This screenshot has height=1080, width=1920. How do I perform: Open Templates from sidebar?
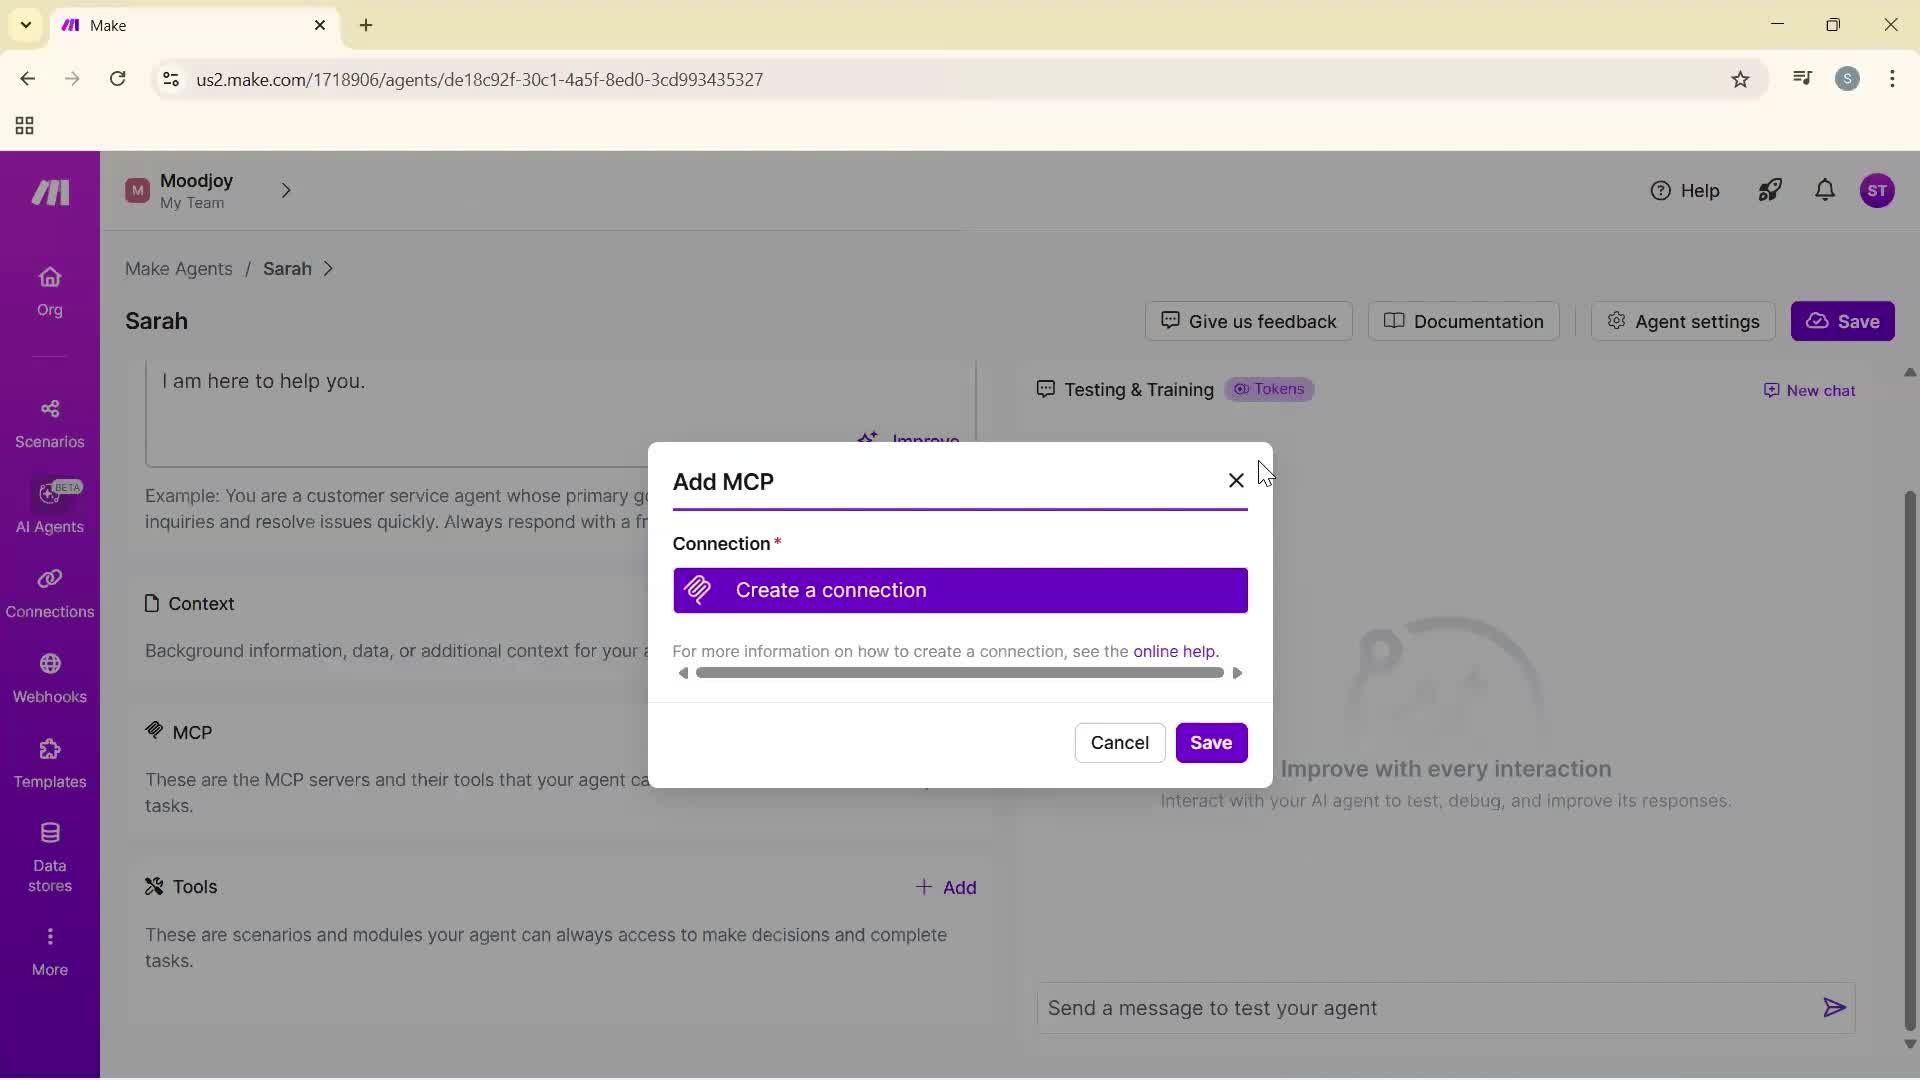click(x=49, y=763)
